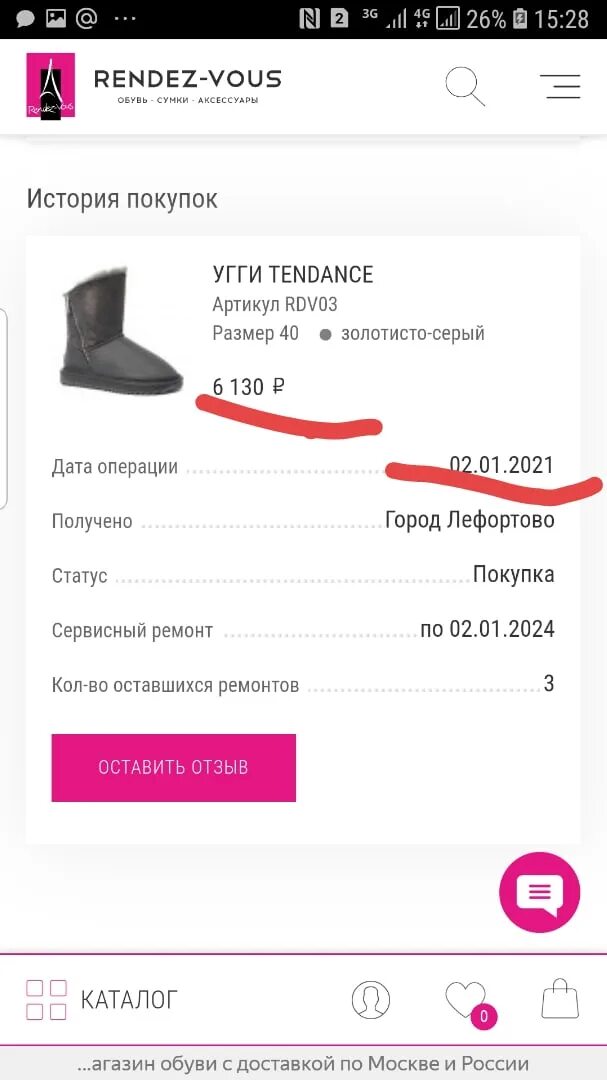Tap the Rendez-Vous Eiffel tower logo

click(50, 85)
